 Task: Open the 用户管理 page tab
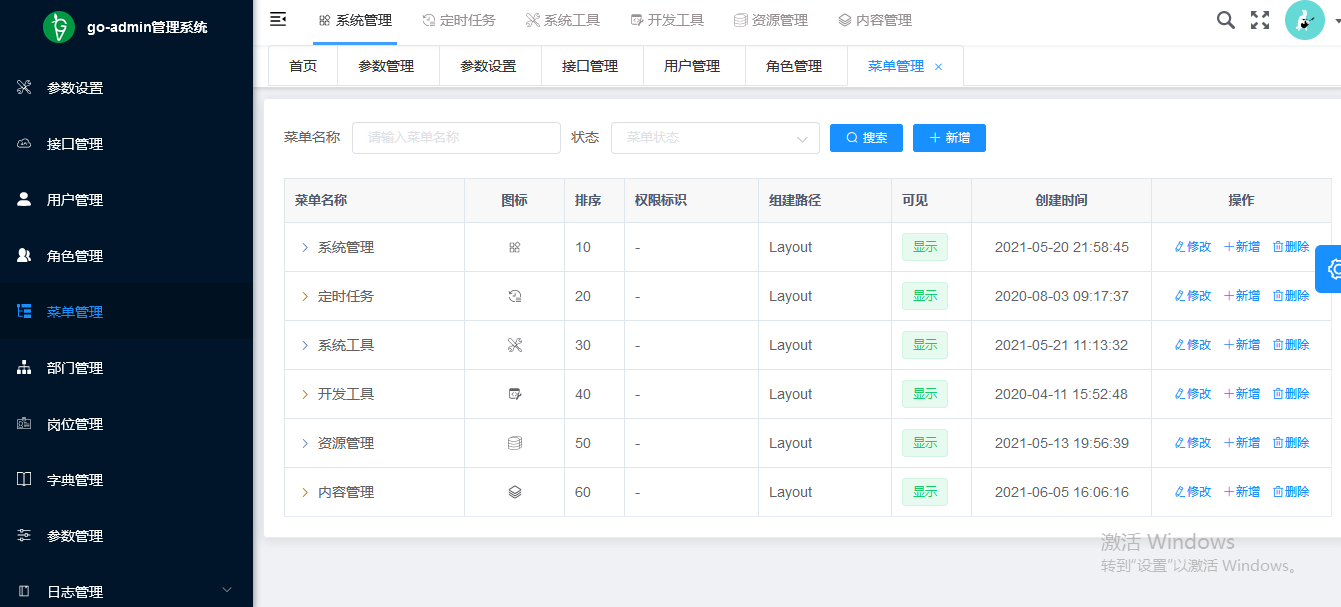tap(692, 66)
